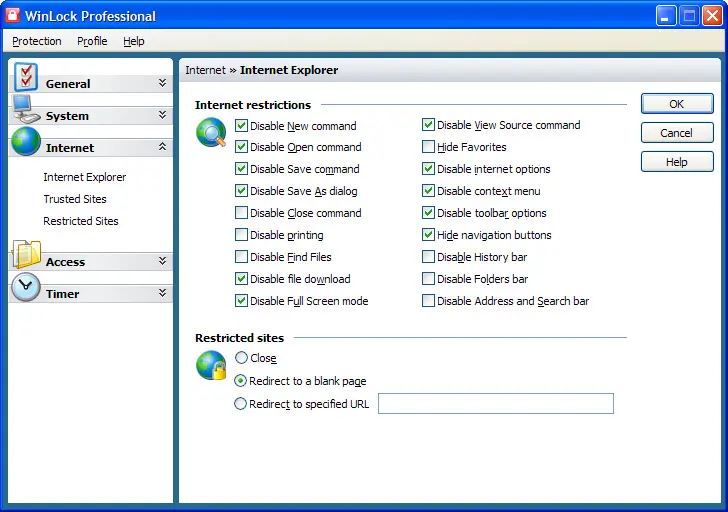Select Redirect to specified URL
The width and height of the screenshot is (728, 512).
[240, 403]
